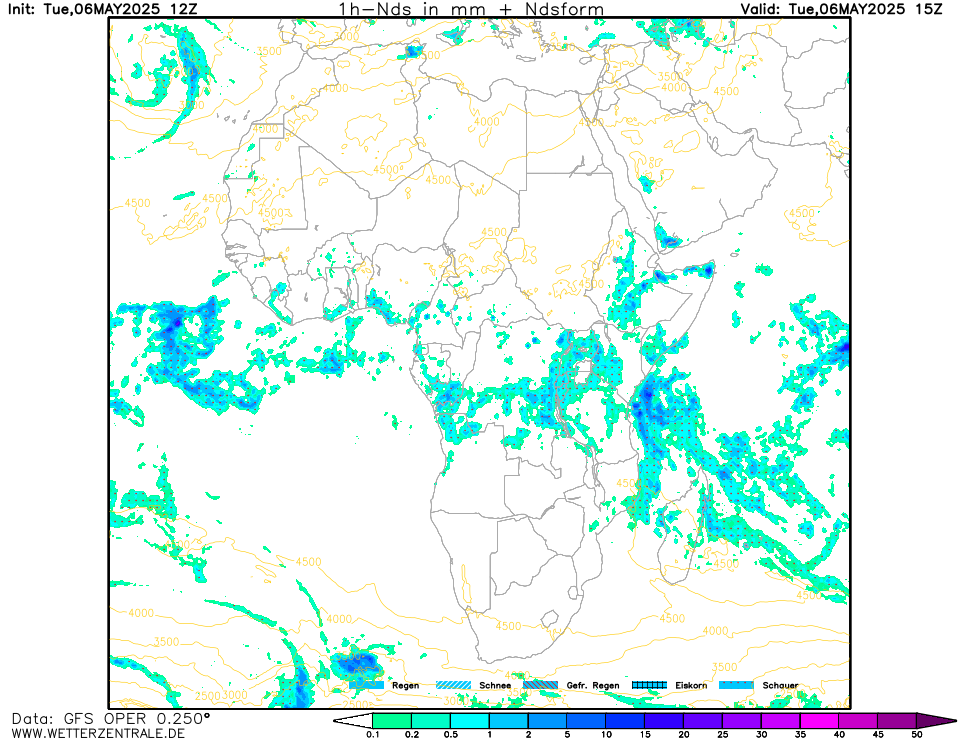
Task: Open the WWW.WETTERZENTRALE.DE link
Action: [x=98, y=733]
